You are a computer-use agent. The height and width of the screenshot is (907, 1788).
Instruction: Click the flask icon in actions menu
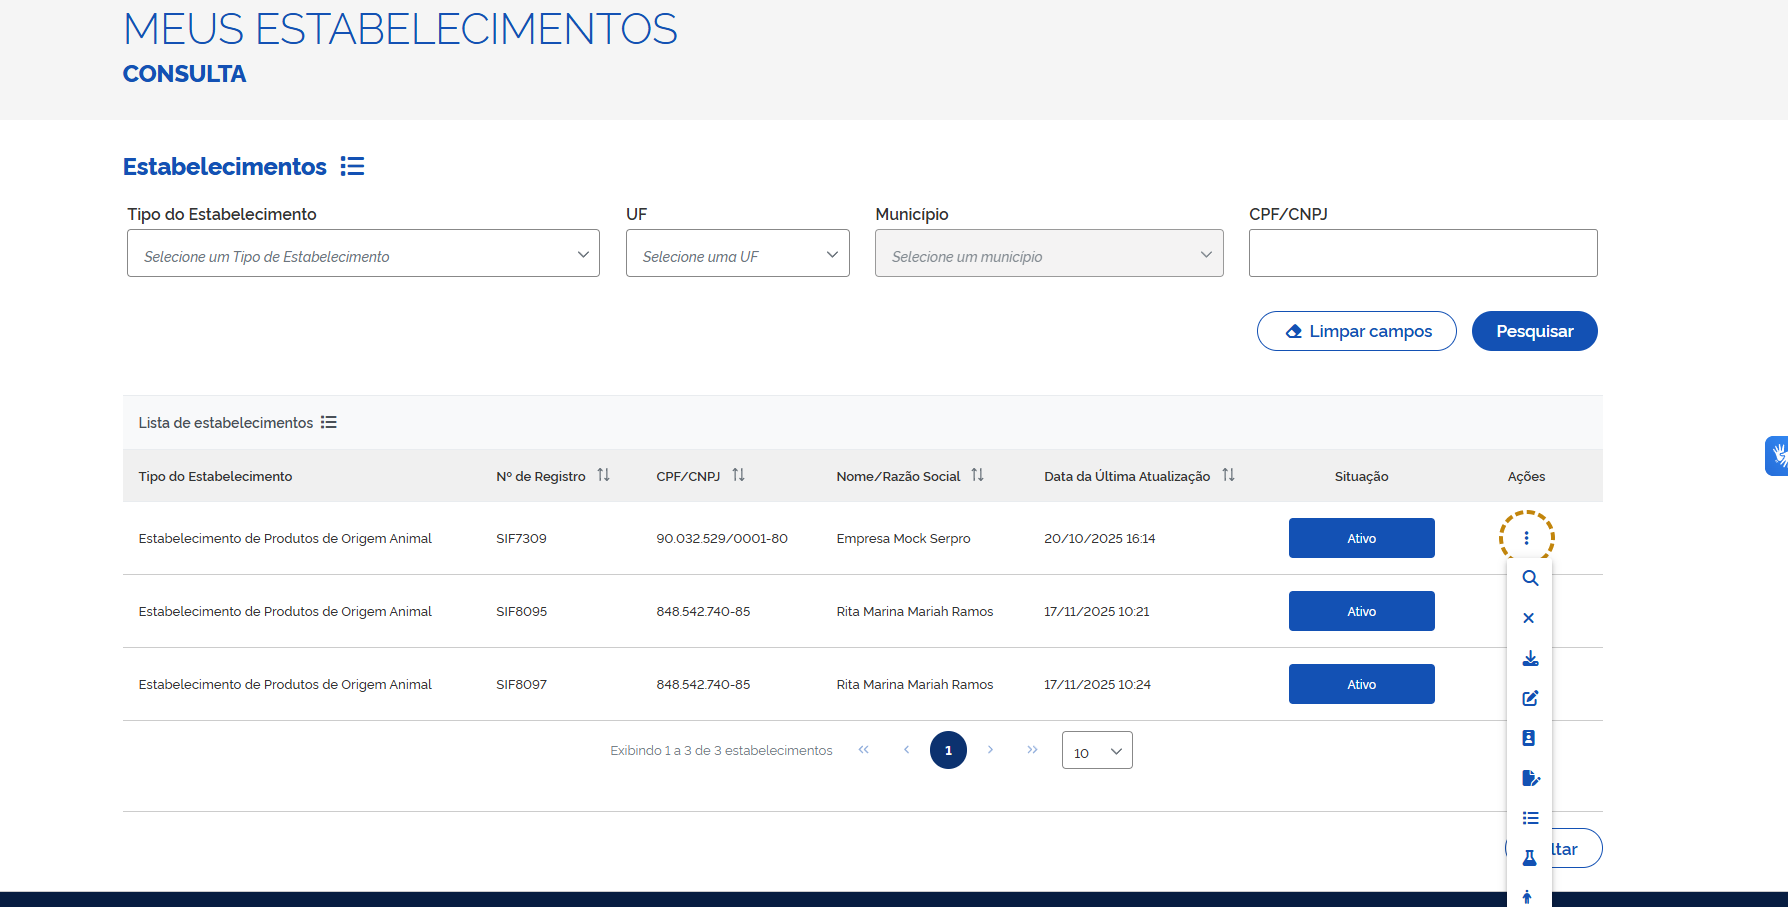point(1529,858)
